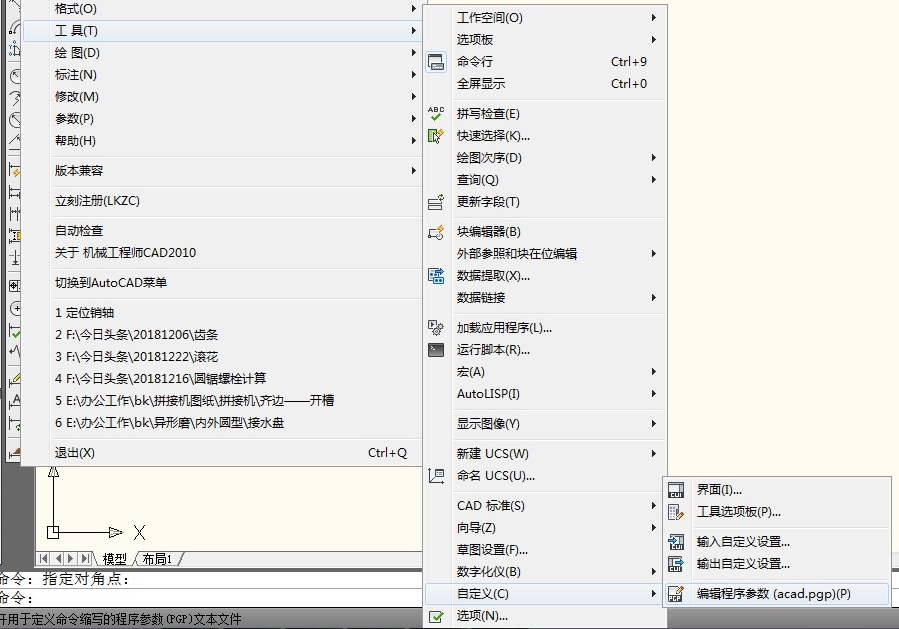The width and height of the screenshot is (899, 629).
Task: Open the 工具(T) menu
Action: click(x=221, y=30)
